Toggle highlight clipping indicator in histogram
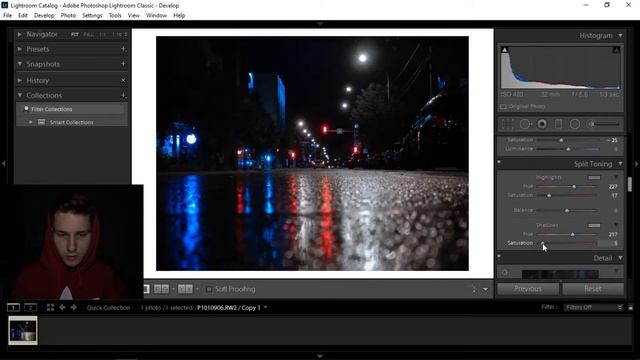The image size is (640, 360). 616,50
